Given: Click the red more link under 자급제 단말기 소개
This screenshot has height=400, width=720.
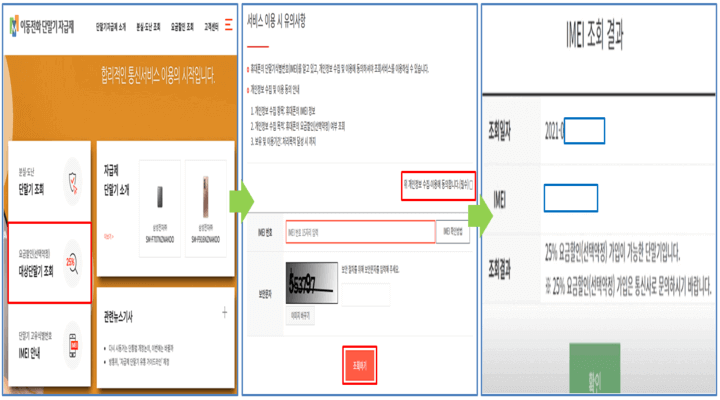Looking at the screenshot, I should (x=108, y=237).
